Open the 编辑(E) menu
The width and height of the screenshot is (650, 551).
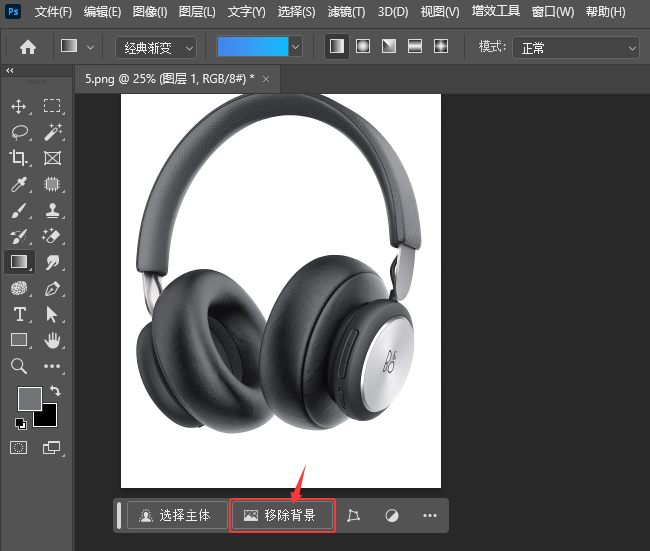tap(102, 12)
